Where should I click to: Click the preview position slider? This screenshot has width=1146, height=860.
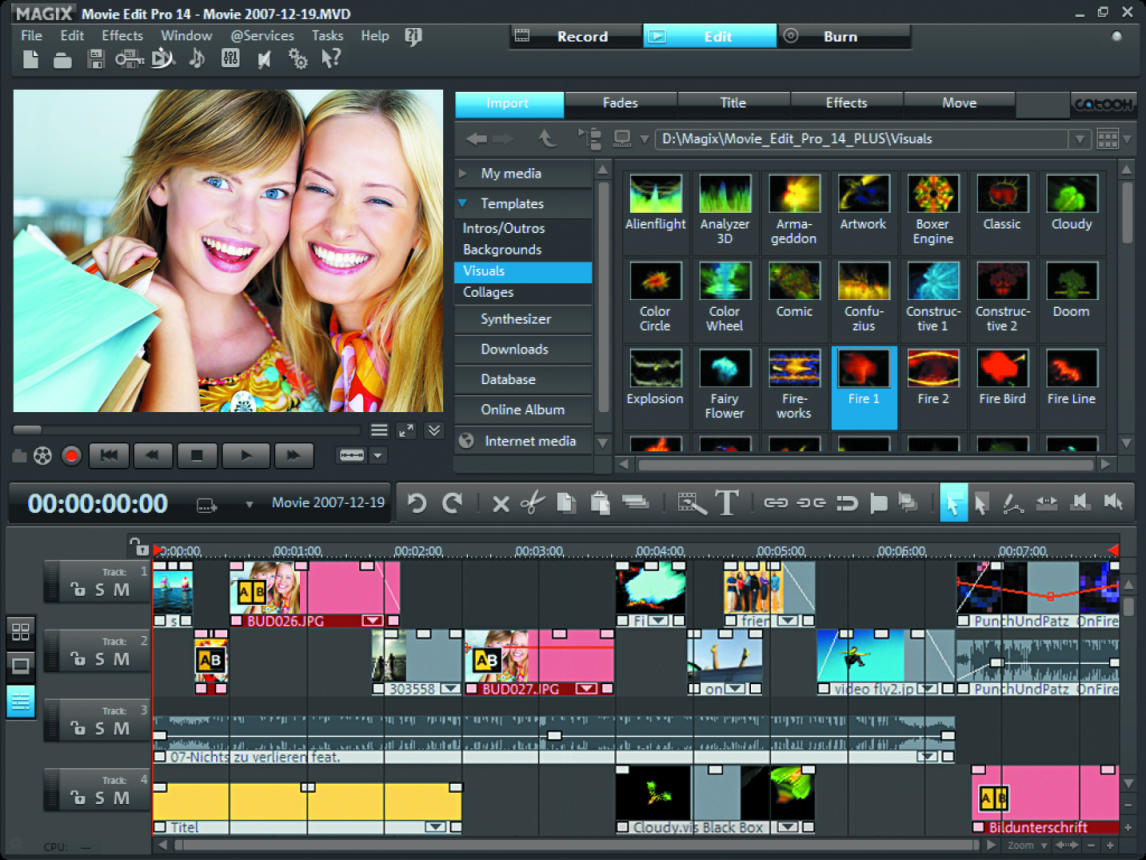point(26,430)
